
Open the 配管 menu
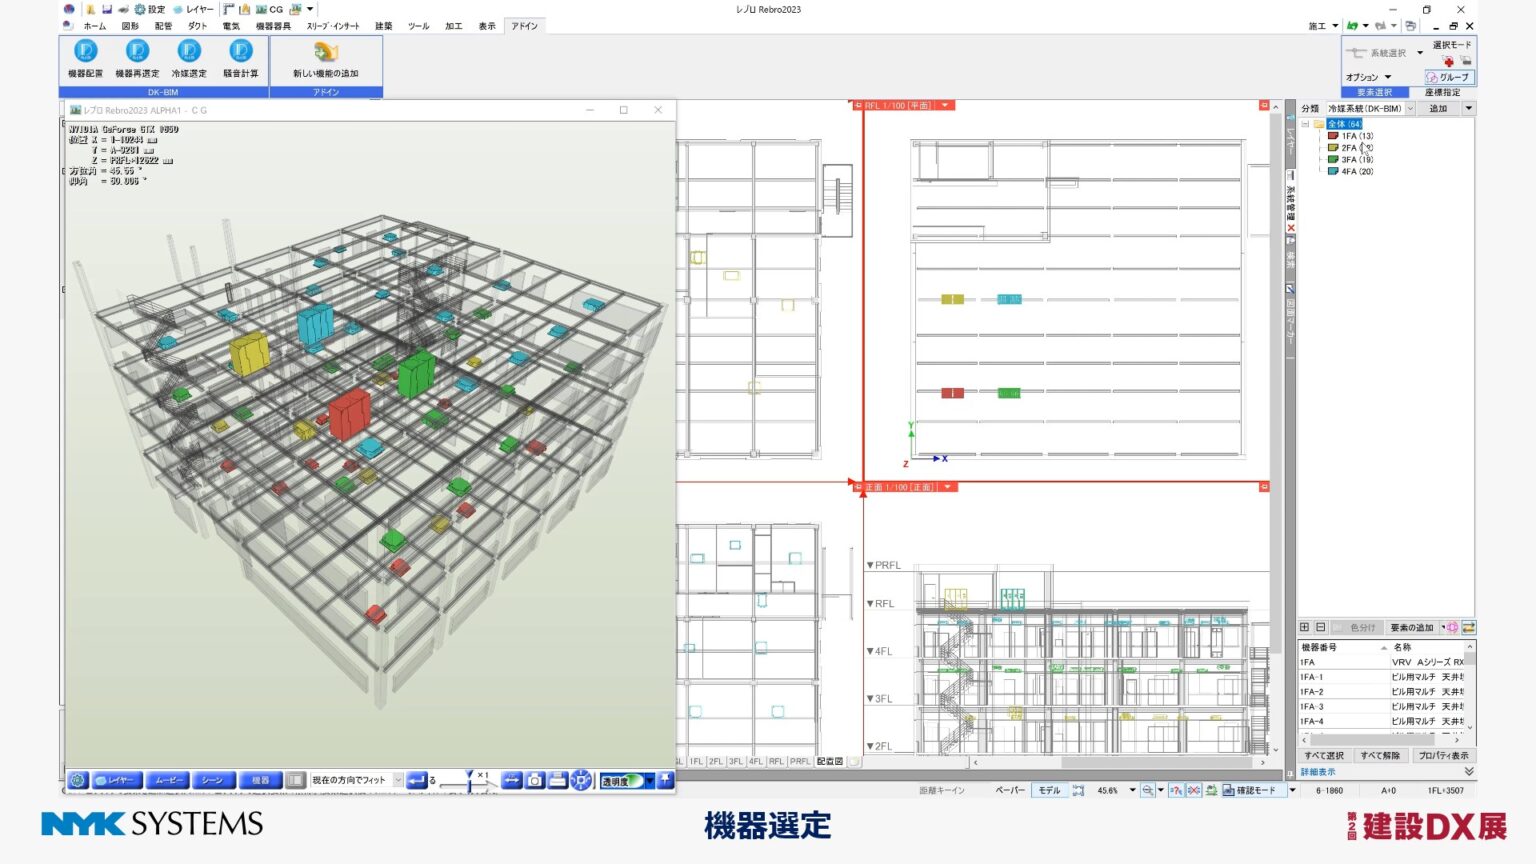(x=163, y=26)
